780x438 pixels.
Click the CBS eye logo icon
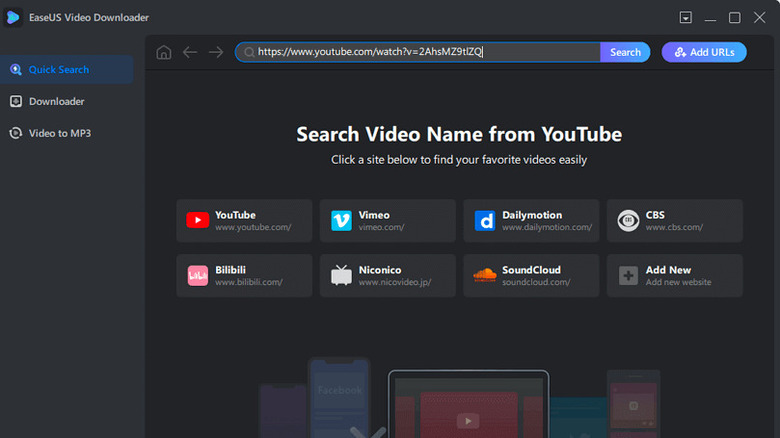pos(628,221)
